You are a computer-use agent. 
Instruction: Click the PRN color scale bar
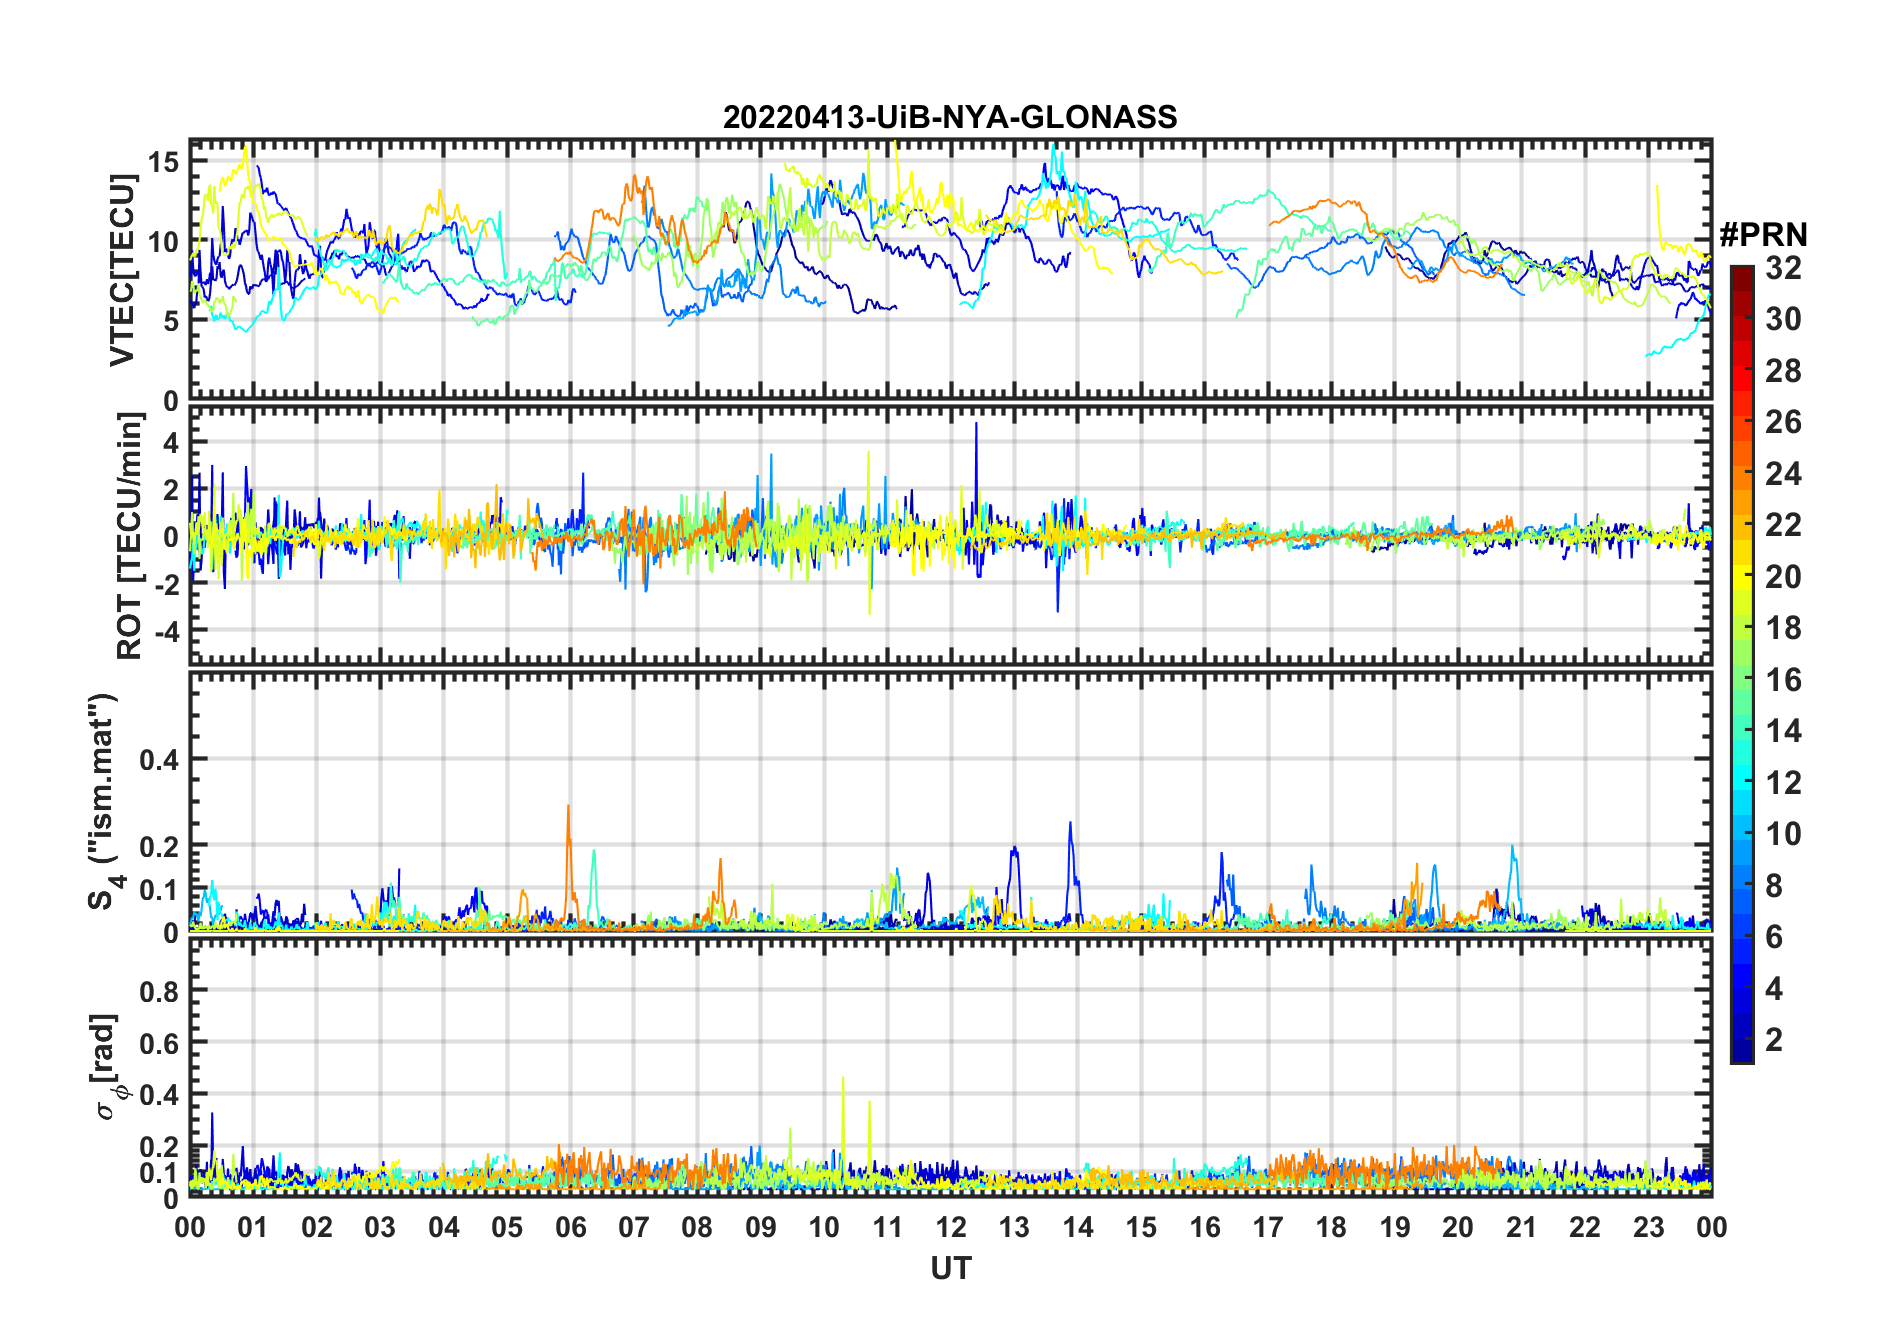(x=1742, y=664)
